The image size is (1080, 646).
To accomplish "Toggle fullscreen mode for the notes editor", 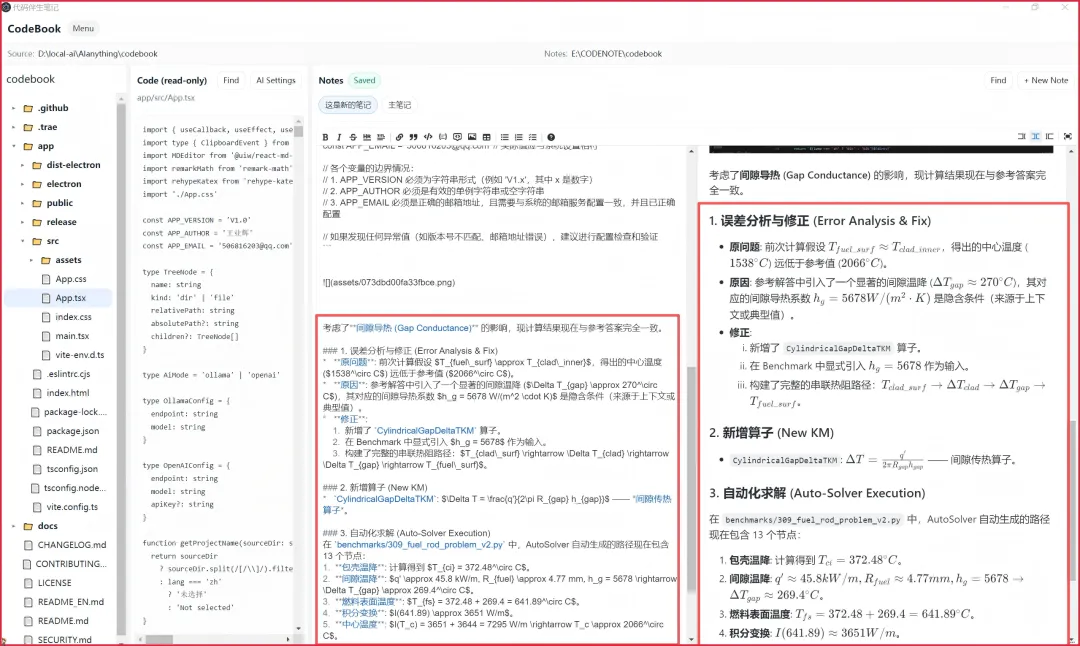I will coord(1068,136).
